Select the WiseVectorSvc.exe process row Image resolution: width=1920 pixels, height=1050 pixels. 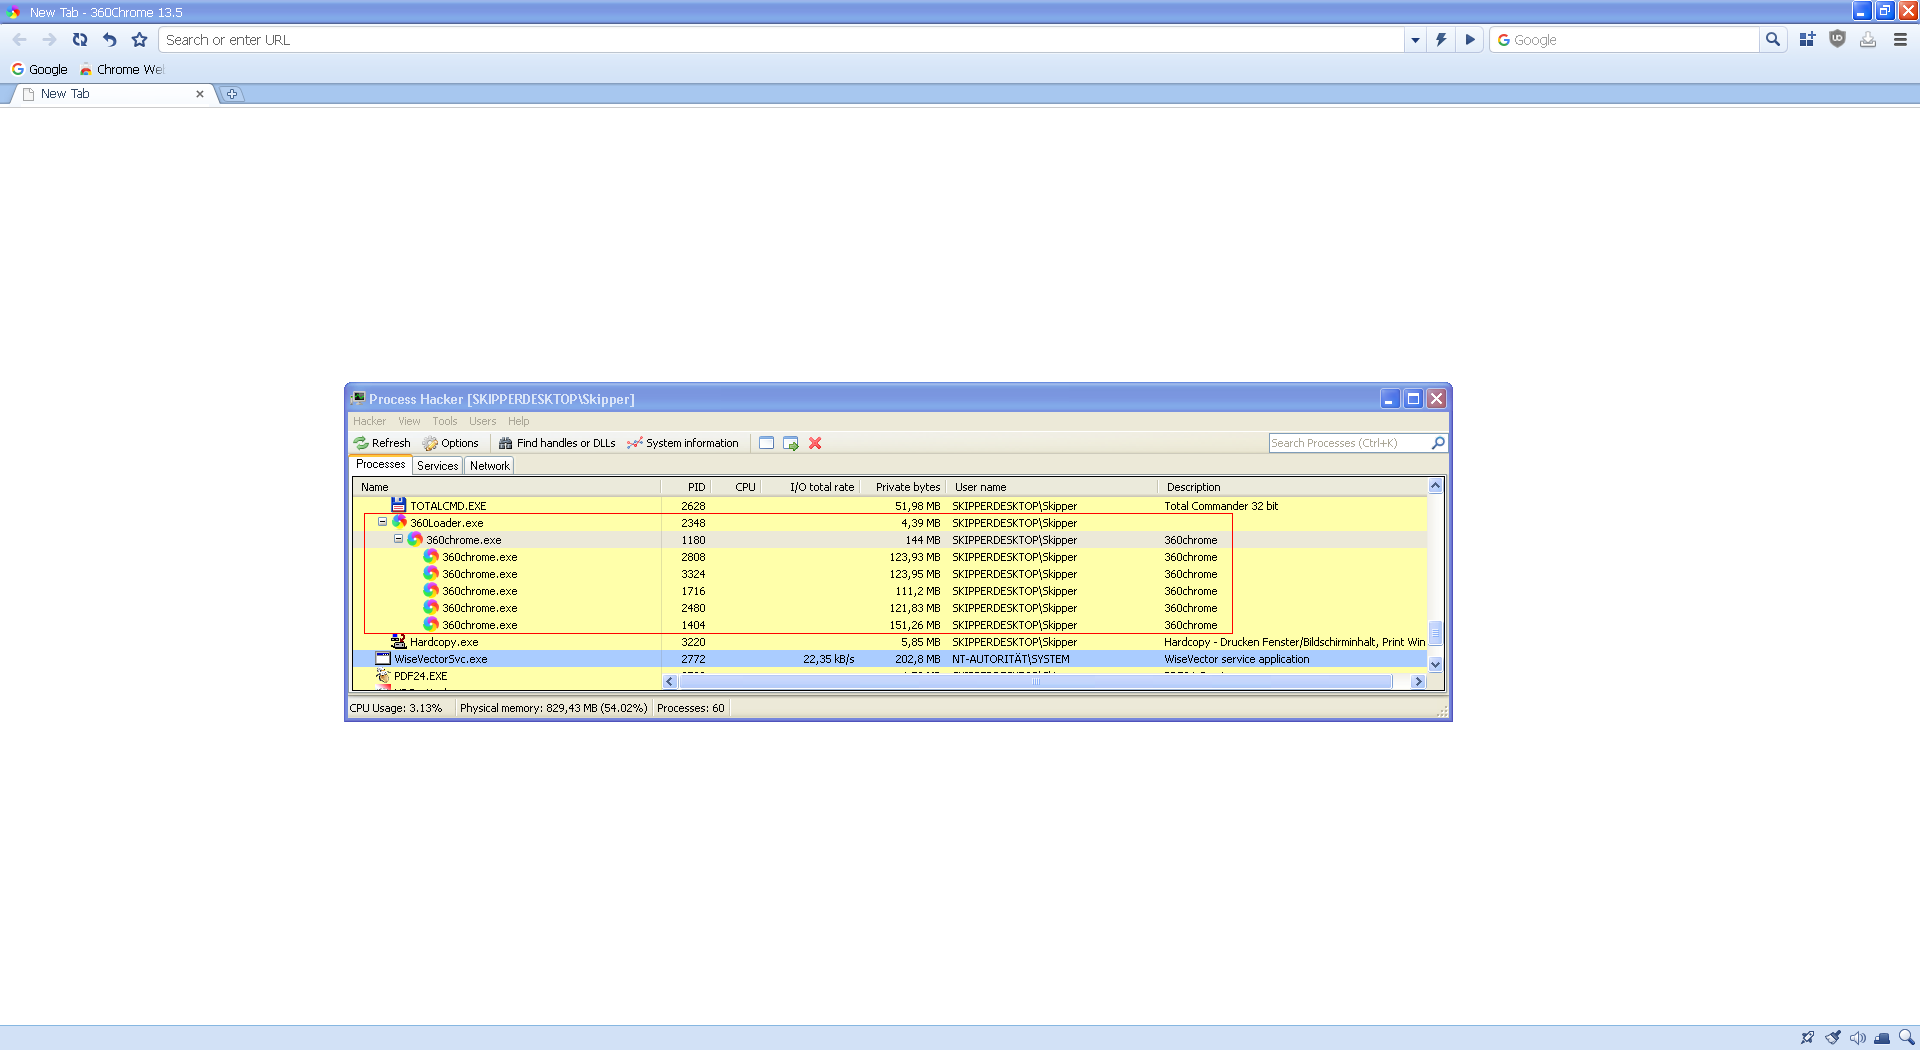pyautogui.click(x=890, y=659)
